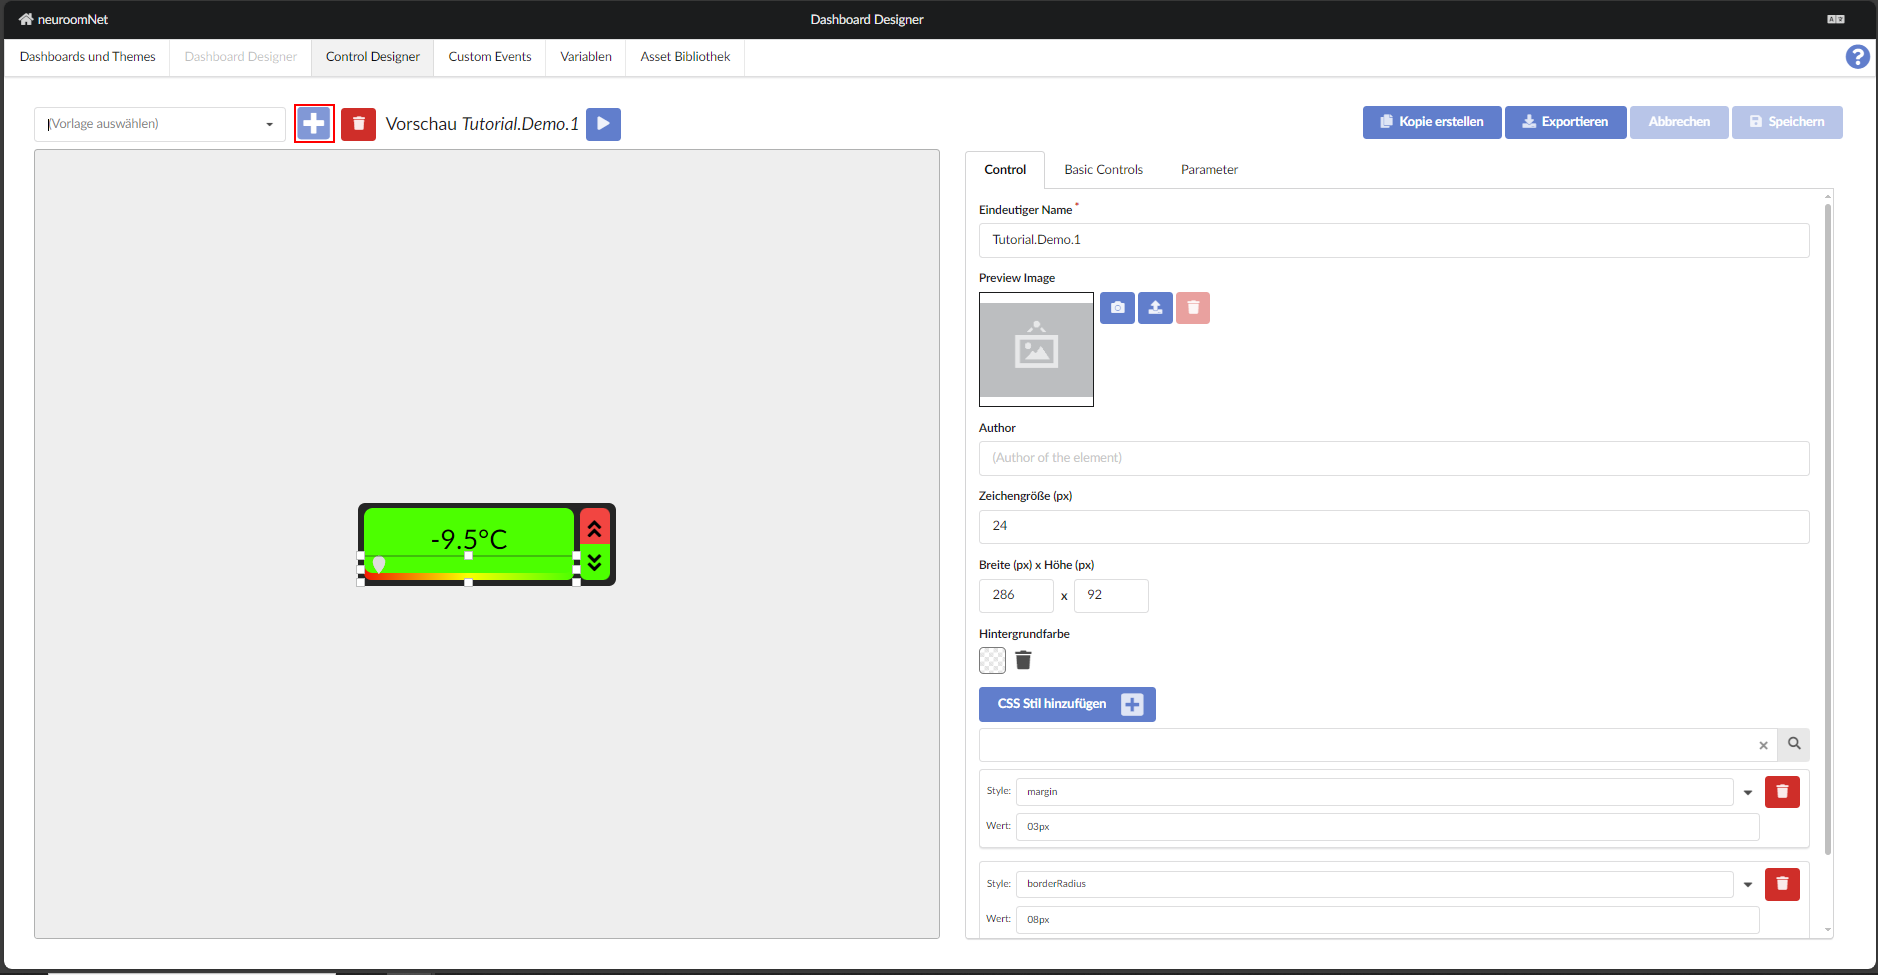This screenshot has width=1878, height=975.
Task: Switch to the Basic Controls tab
Action: click(1103, 170)
